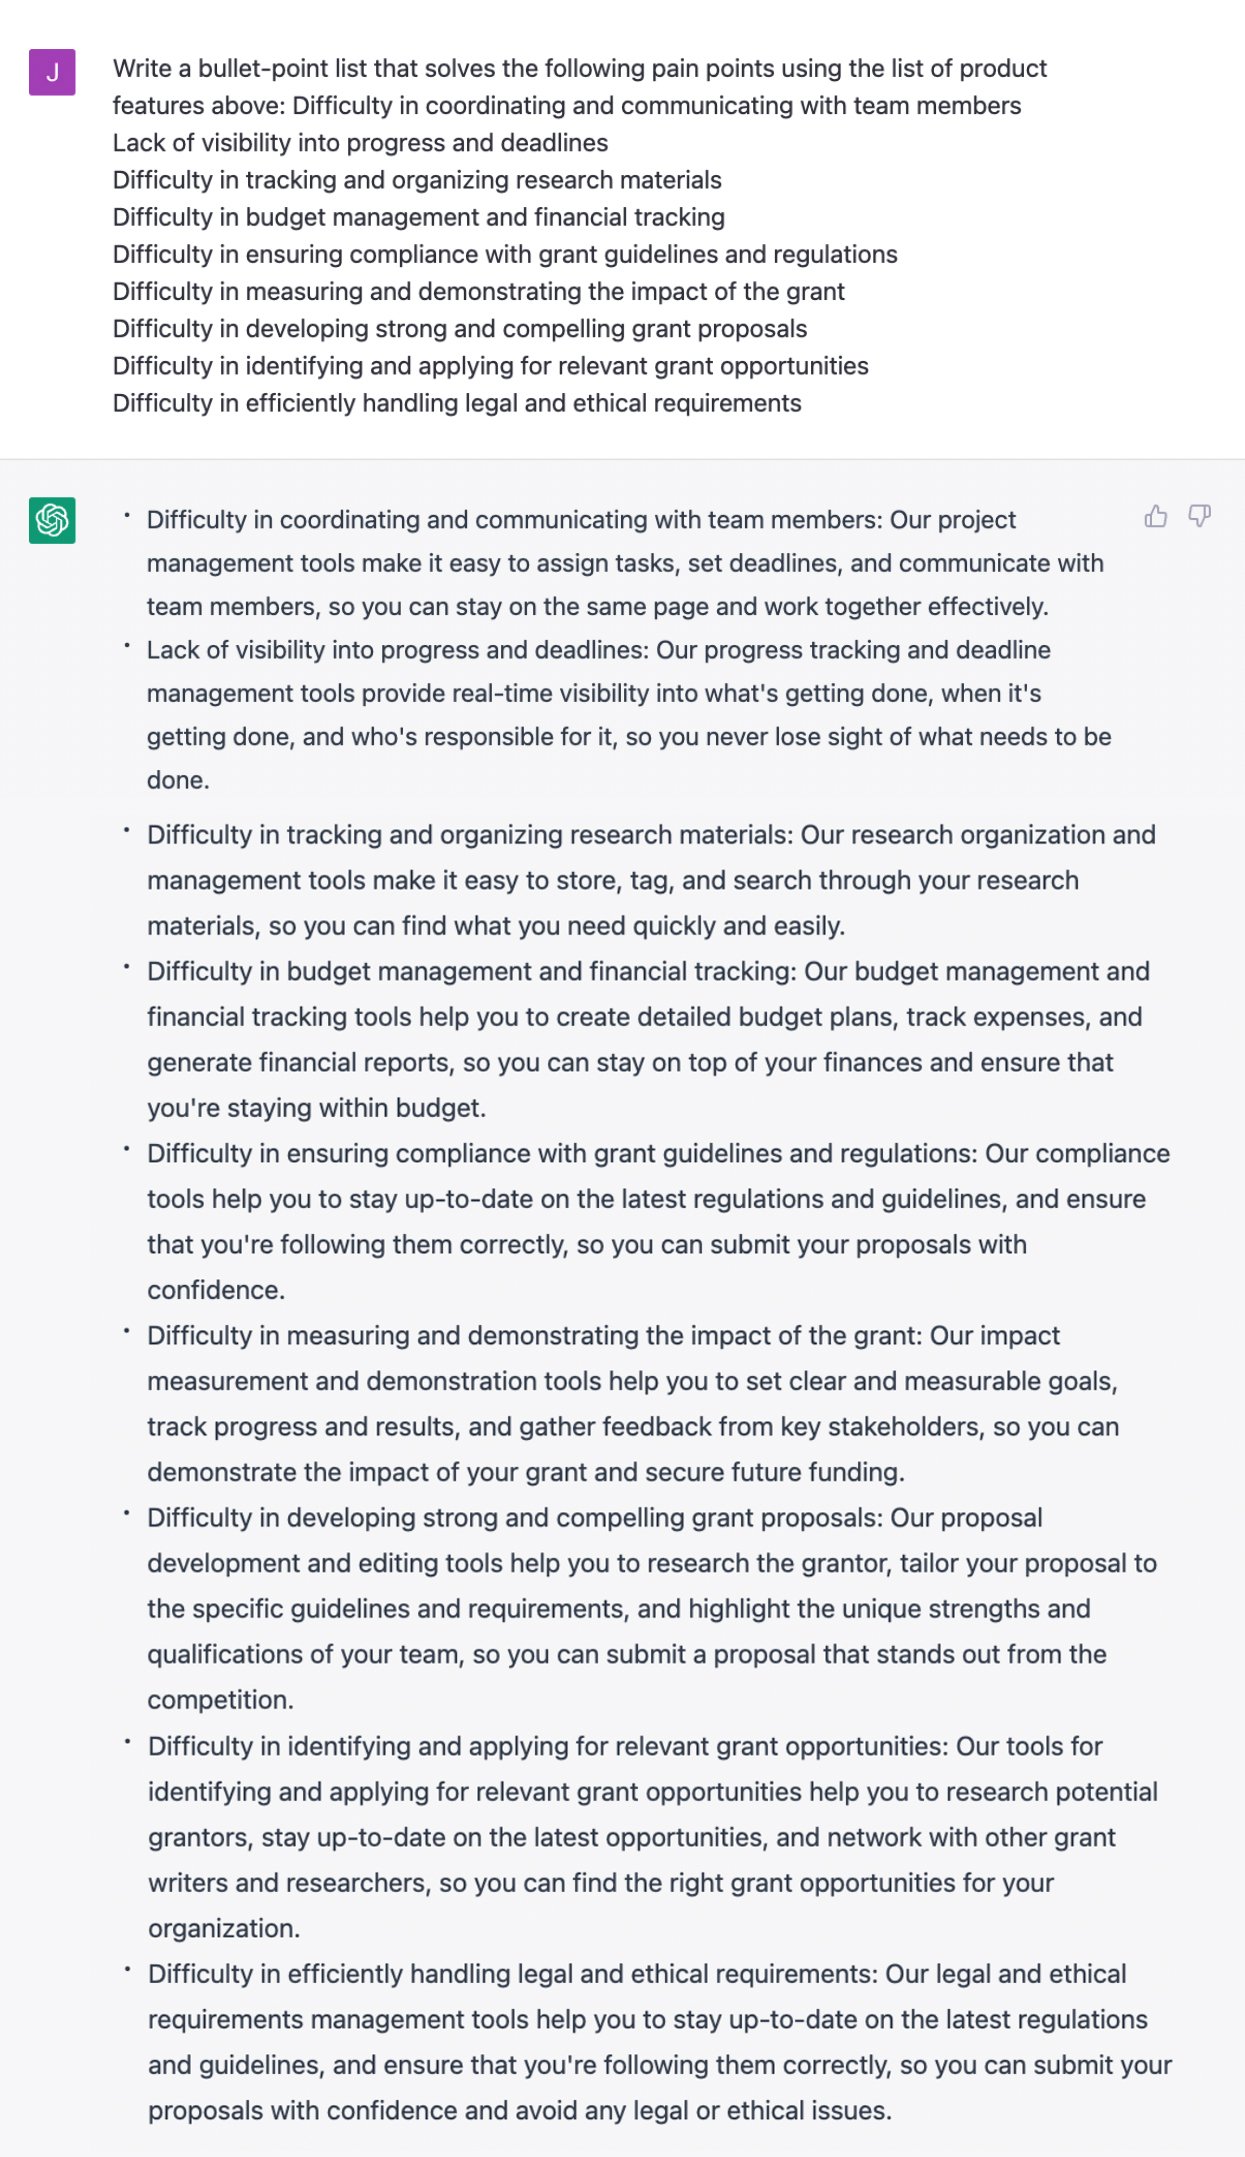
Task: Click 'Difficulty in developing strong' prompt line
Action: (460, 328)
